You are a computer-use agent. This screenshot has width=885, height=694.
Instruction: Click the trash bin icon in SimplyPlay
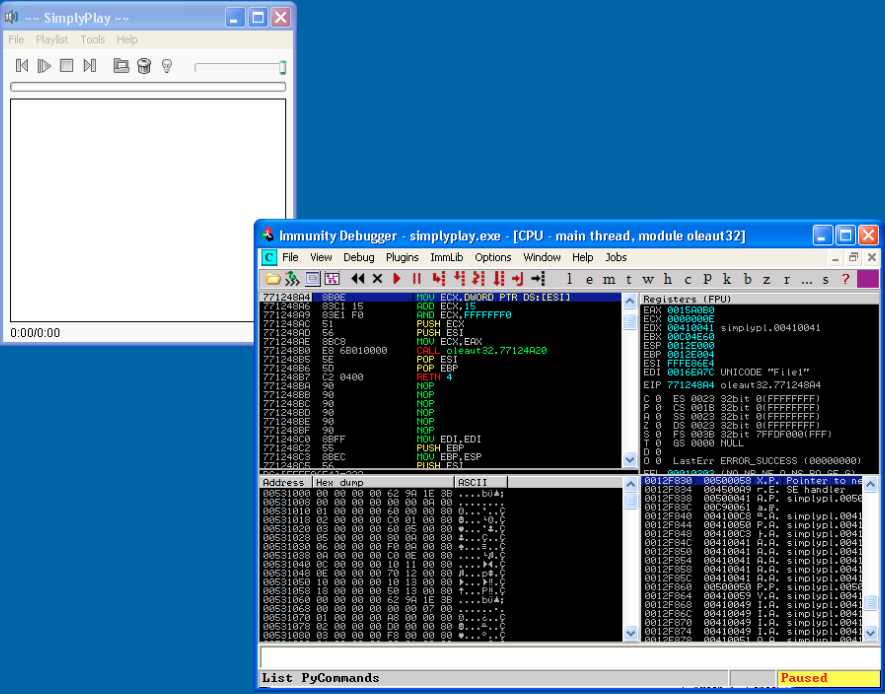[x=144, y=66]
